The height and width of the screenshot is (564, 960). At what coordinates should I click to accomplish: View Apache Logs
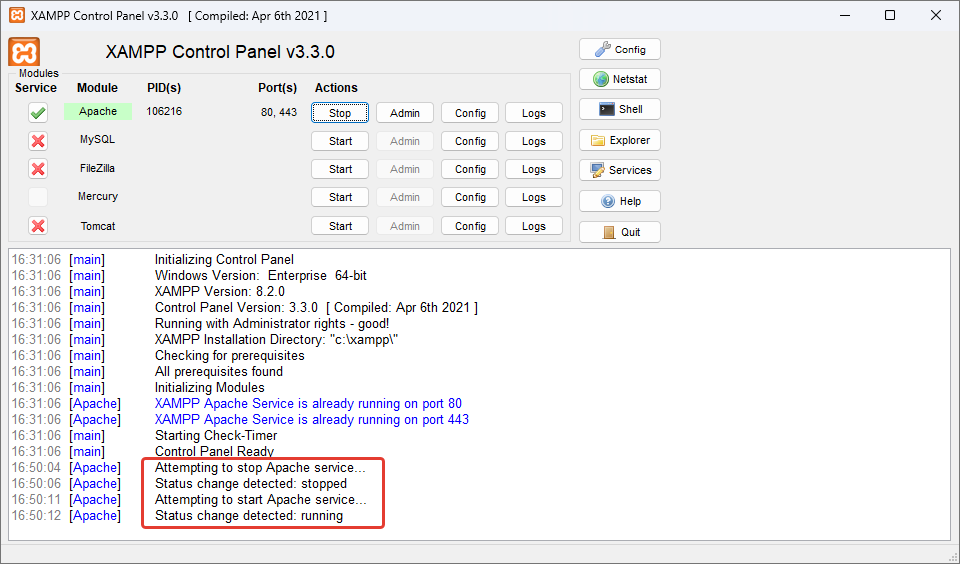pos(533,113)
